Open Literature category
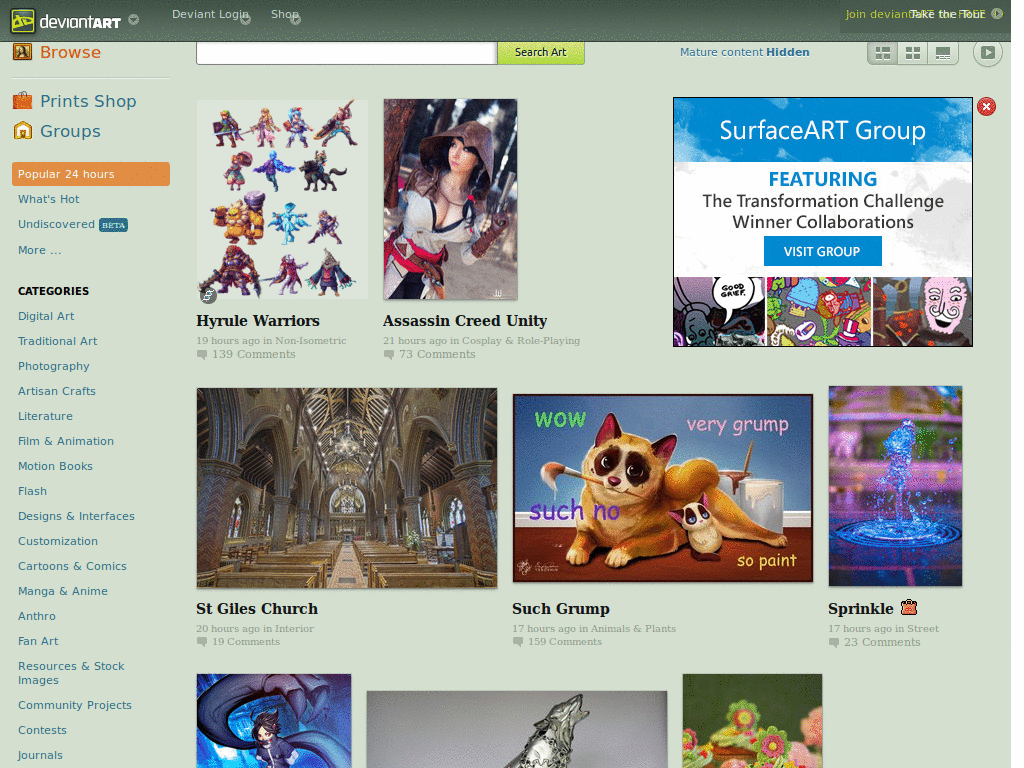1024x768 pixels. pos(45,416)
